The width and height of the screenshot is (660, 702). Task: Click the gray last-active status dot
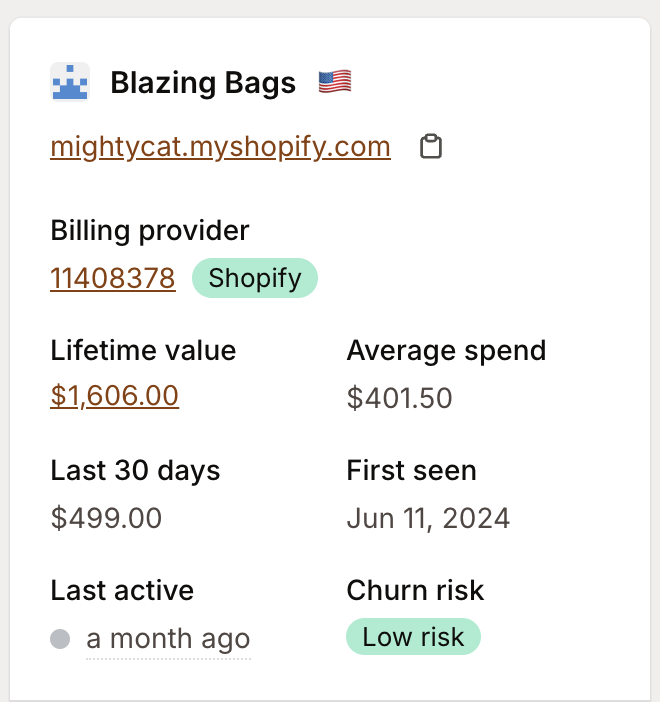(60, 638)
